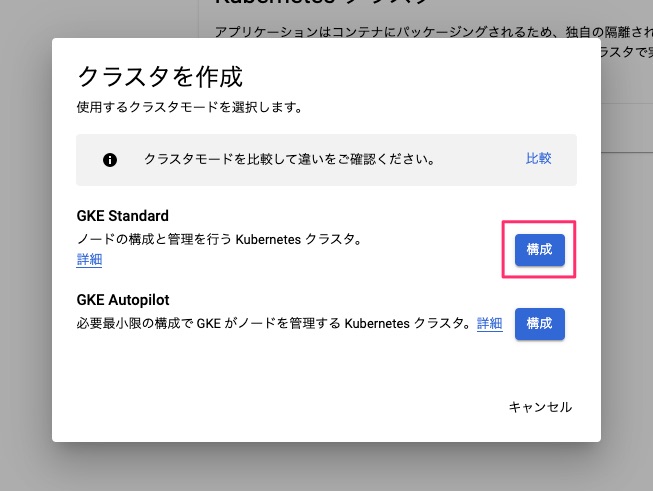Select the GKE Autopilot heading text
The image size is (653, 491).
(x=123, y=300)
